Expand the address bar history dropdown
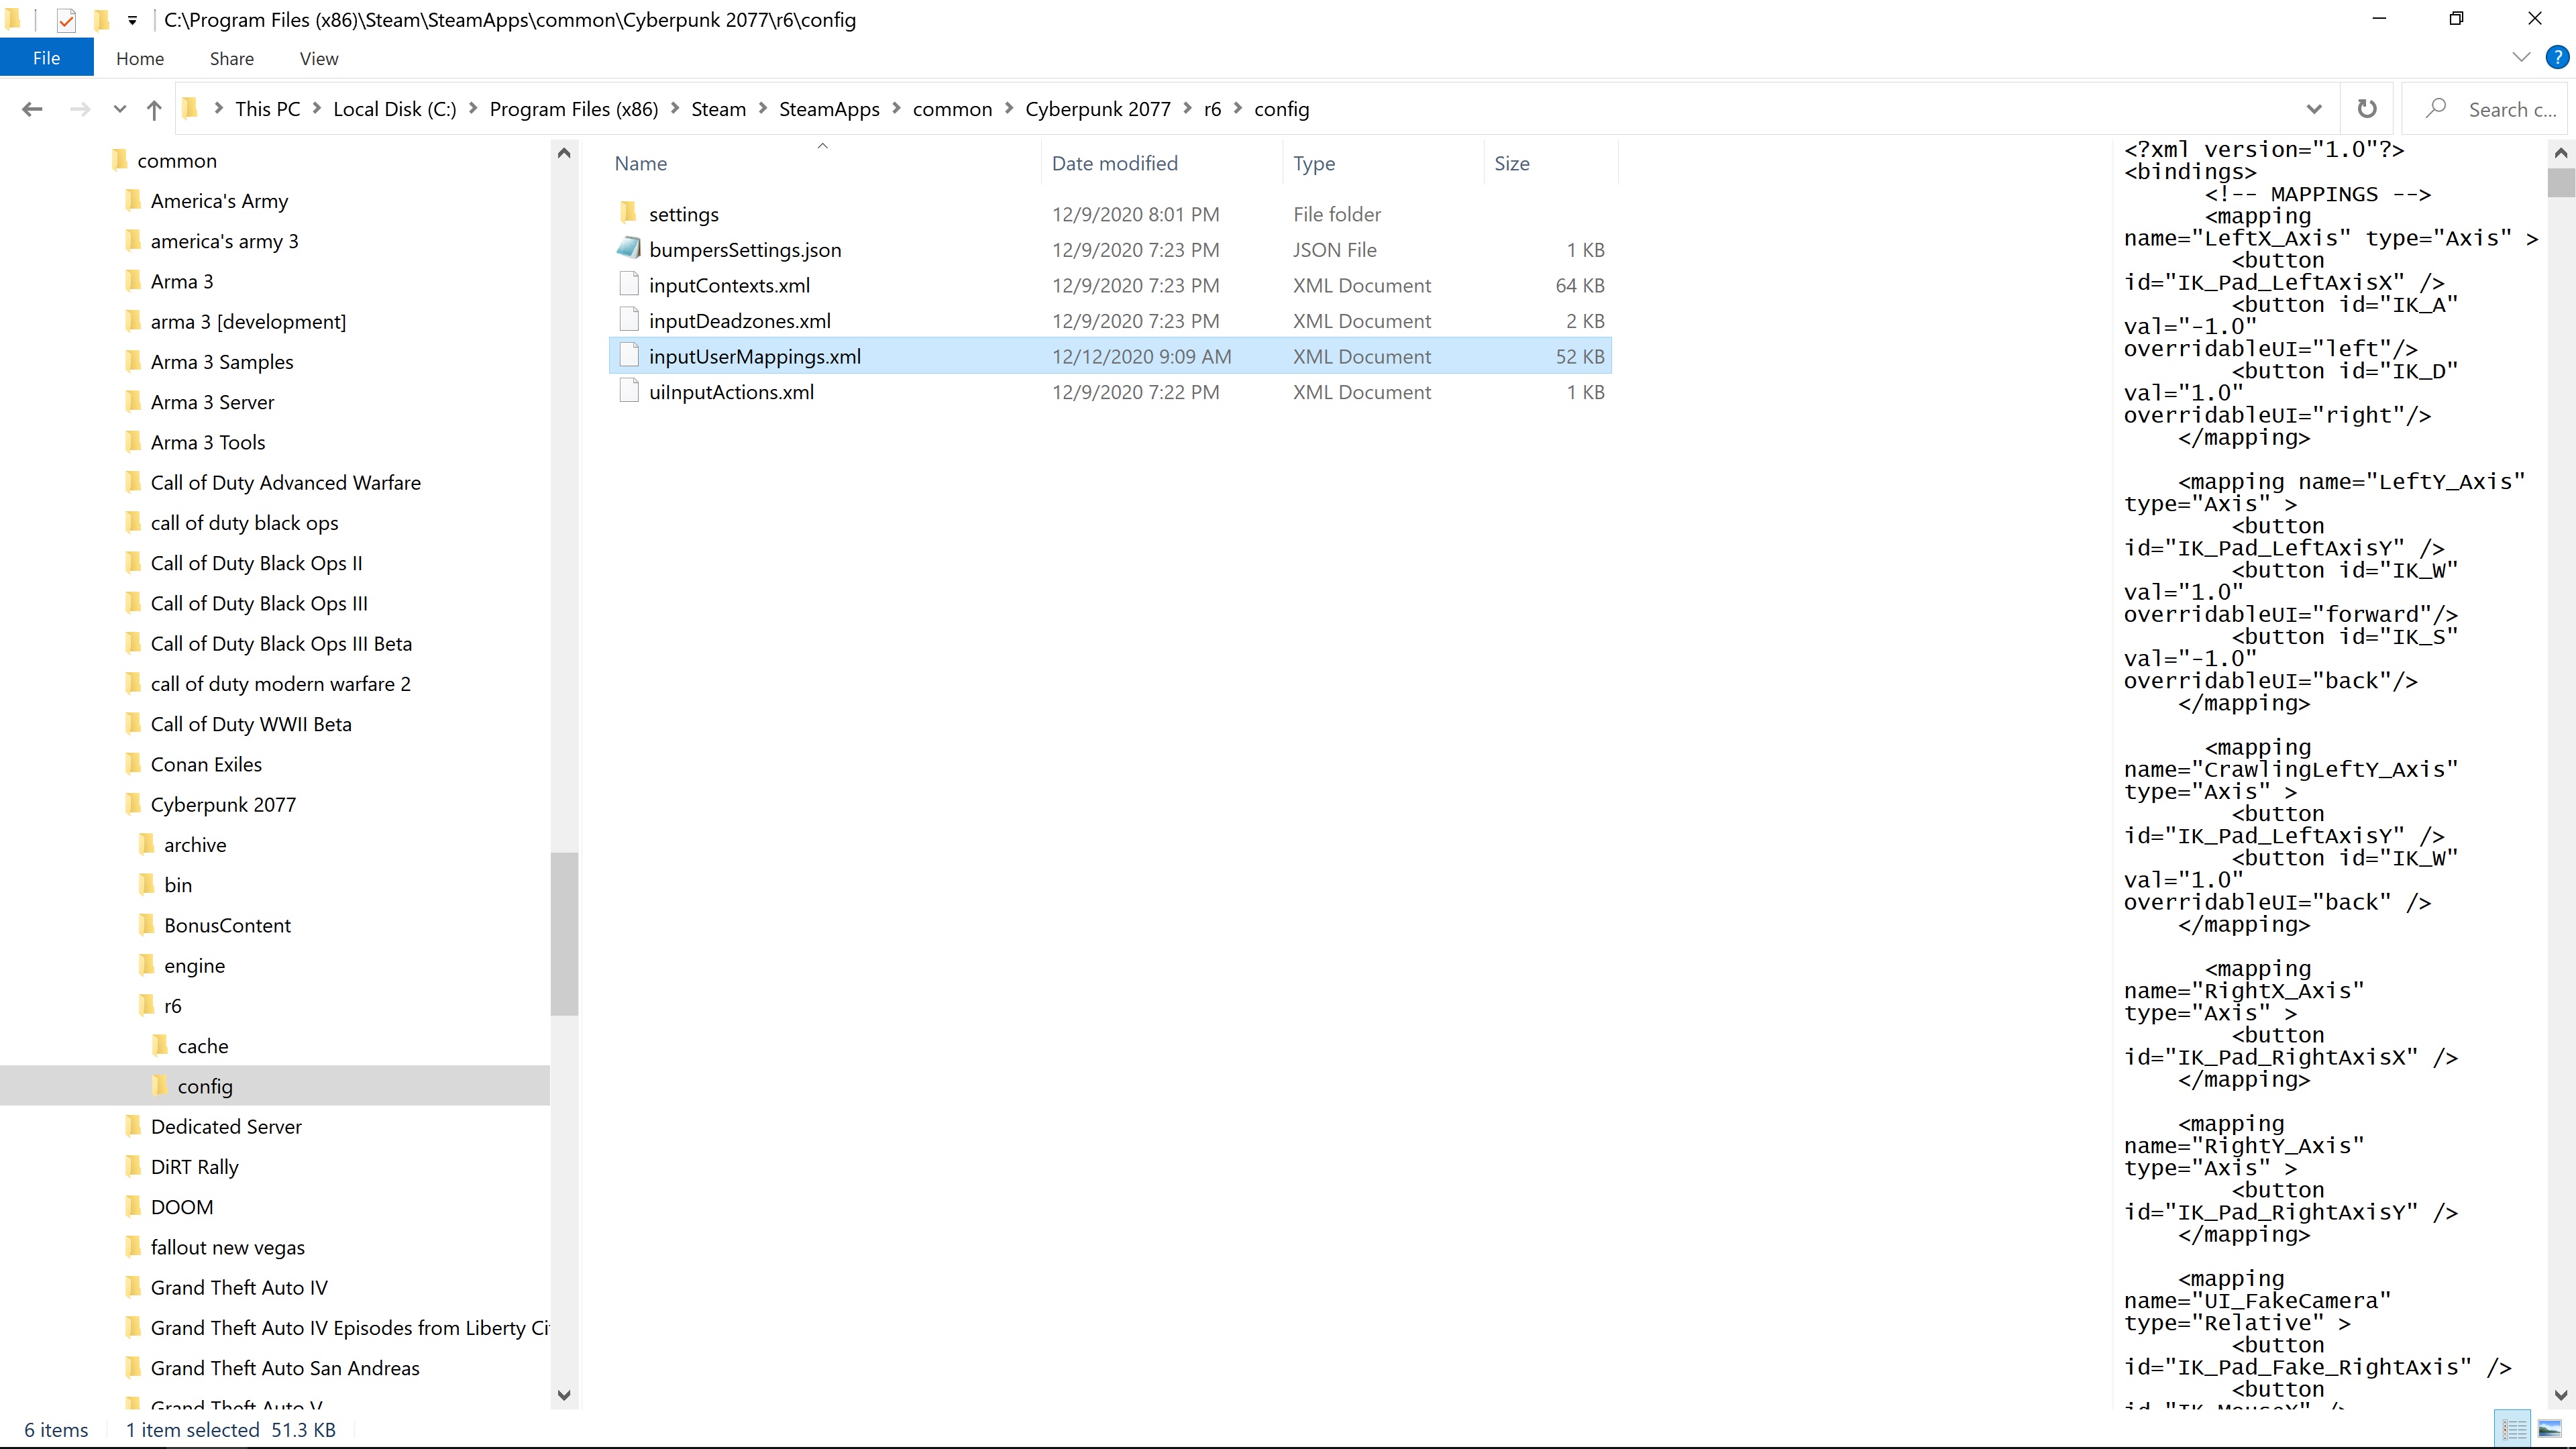Viewport: 2576px width, 1449px height. pyautogui.click(x=2313, y=109)
